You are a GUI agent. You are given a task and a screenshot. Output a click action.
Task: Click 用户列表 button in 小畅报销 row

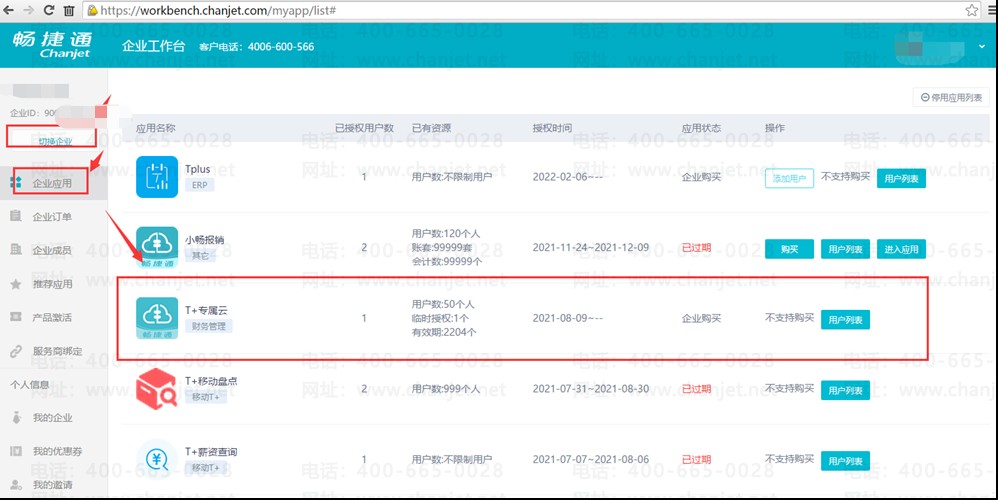[845, 249]
